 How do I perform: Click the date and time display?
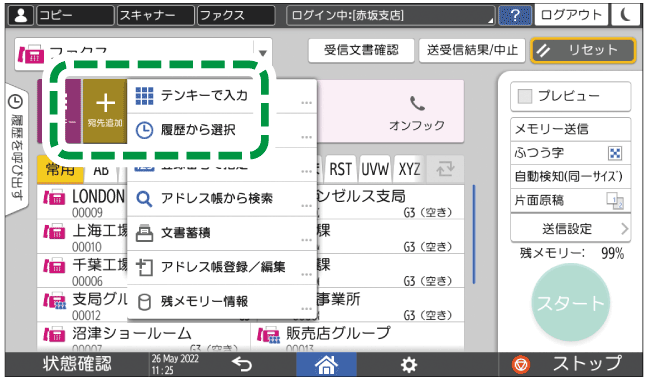[x=175, y=364]
